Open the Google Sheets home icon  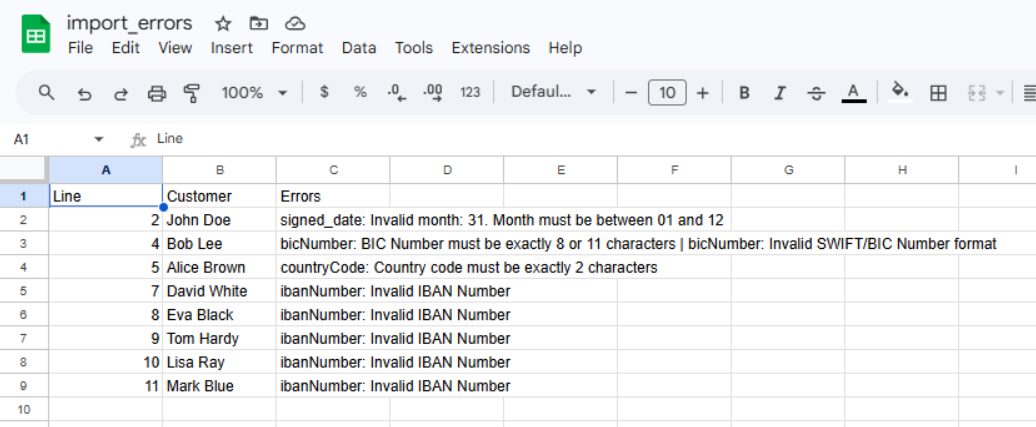pos(36,34)
